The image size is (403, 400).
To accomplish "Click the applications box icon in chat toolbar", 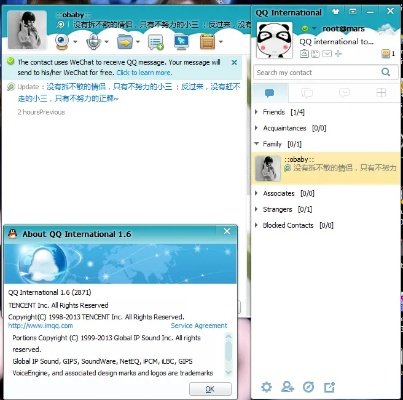I will (x=207, y=42).
